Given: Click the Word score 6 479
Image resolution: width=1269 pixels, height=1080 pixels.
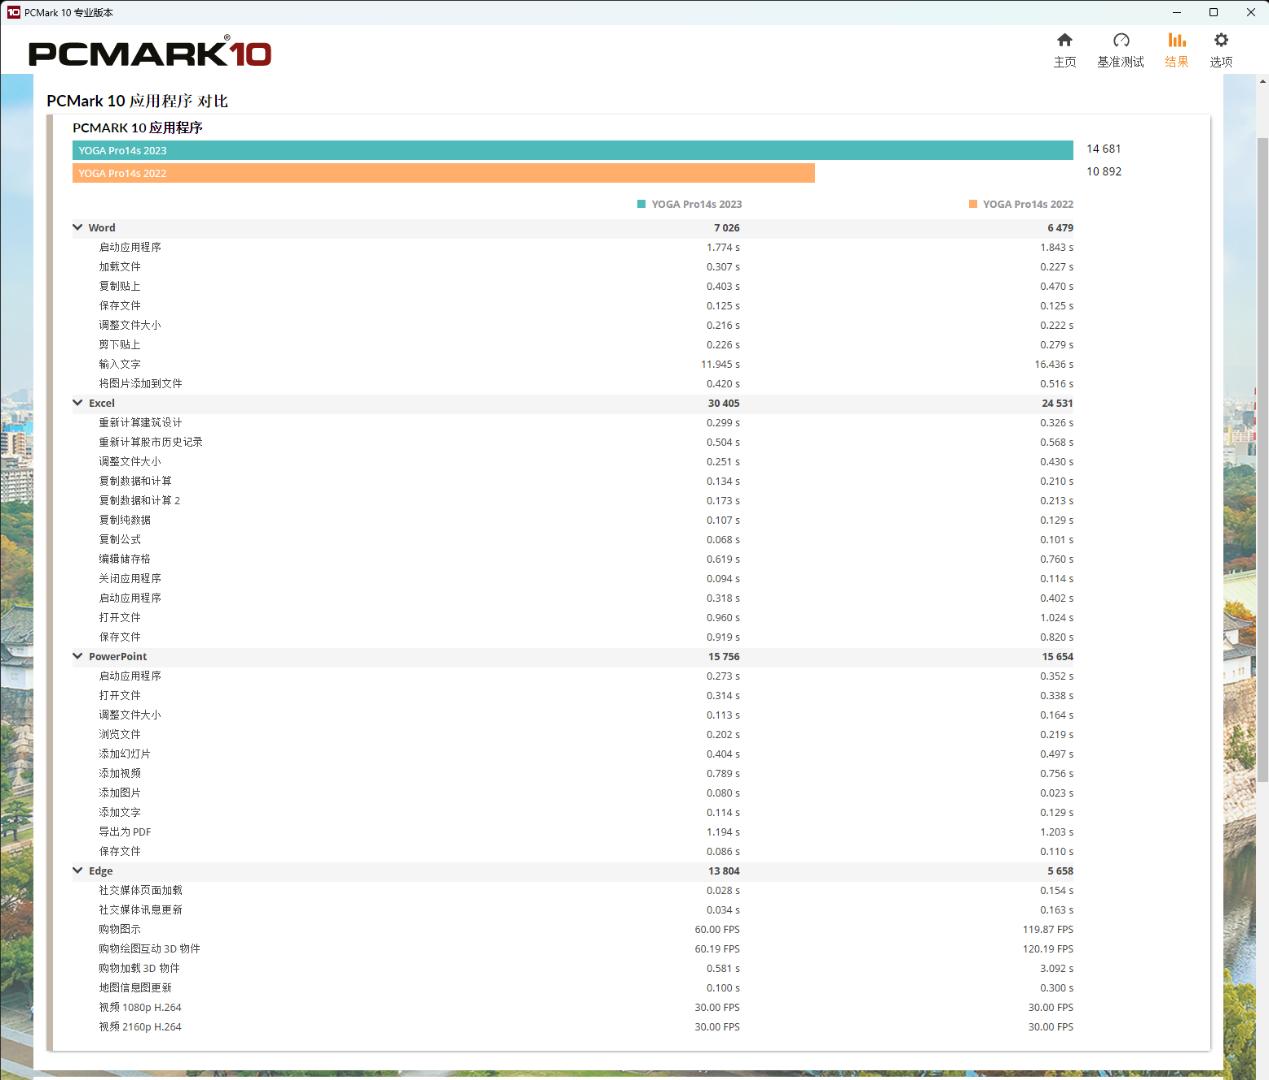Looking at the screenshot, I should [1060, 228].
